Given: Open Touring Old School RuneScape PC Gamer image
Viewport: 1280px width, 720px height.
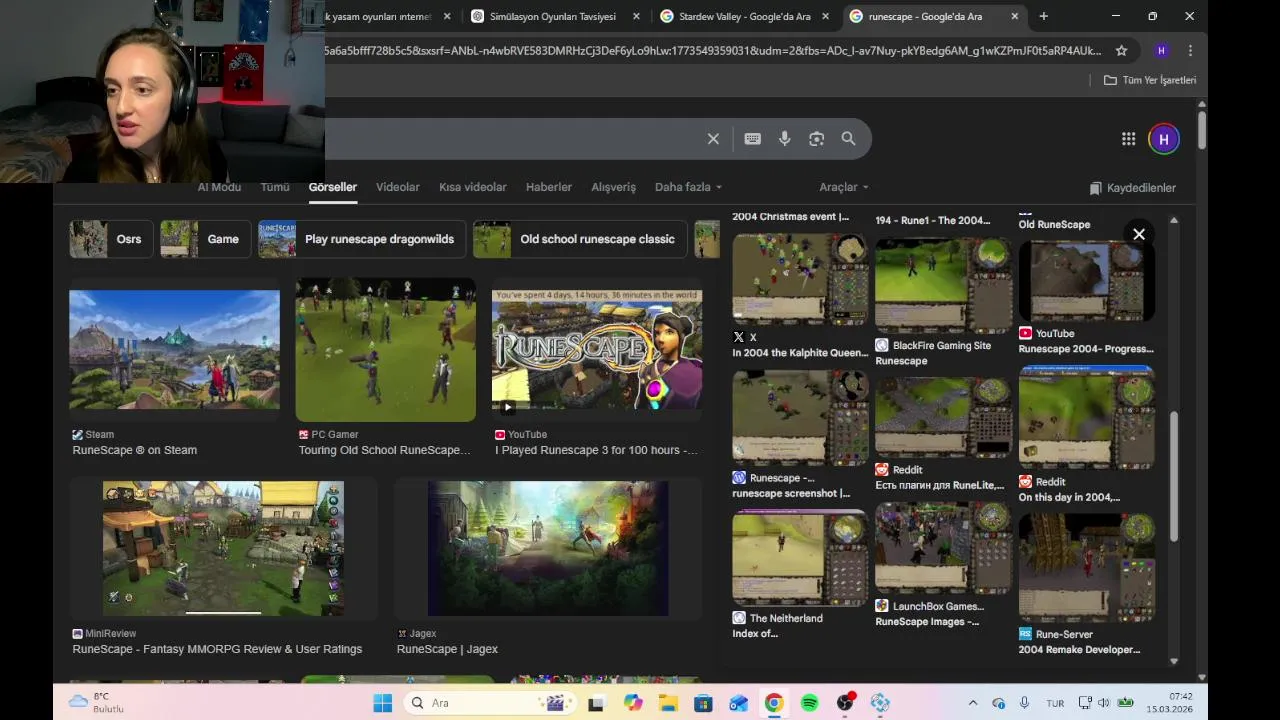Looking at the screenshot, I should [385, 350].
